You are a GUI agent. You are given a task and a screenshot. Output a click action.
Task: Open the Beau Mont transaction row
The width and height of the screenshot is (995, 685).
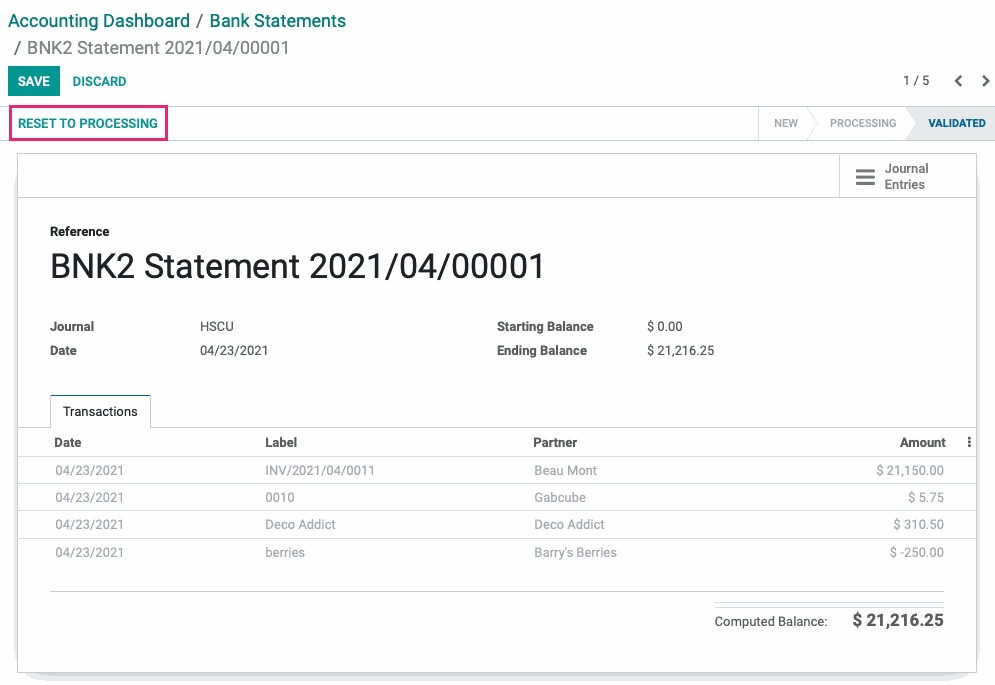(497, 470)
